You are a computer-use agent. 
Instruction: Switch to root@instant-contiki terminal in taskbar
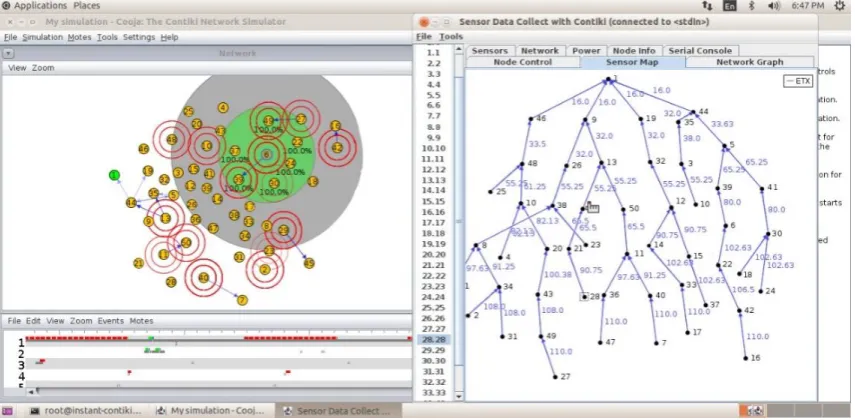(86, 411)
